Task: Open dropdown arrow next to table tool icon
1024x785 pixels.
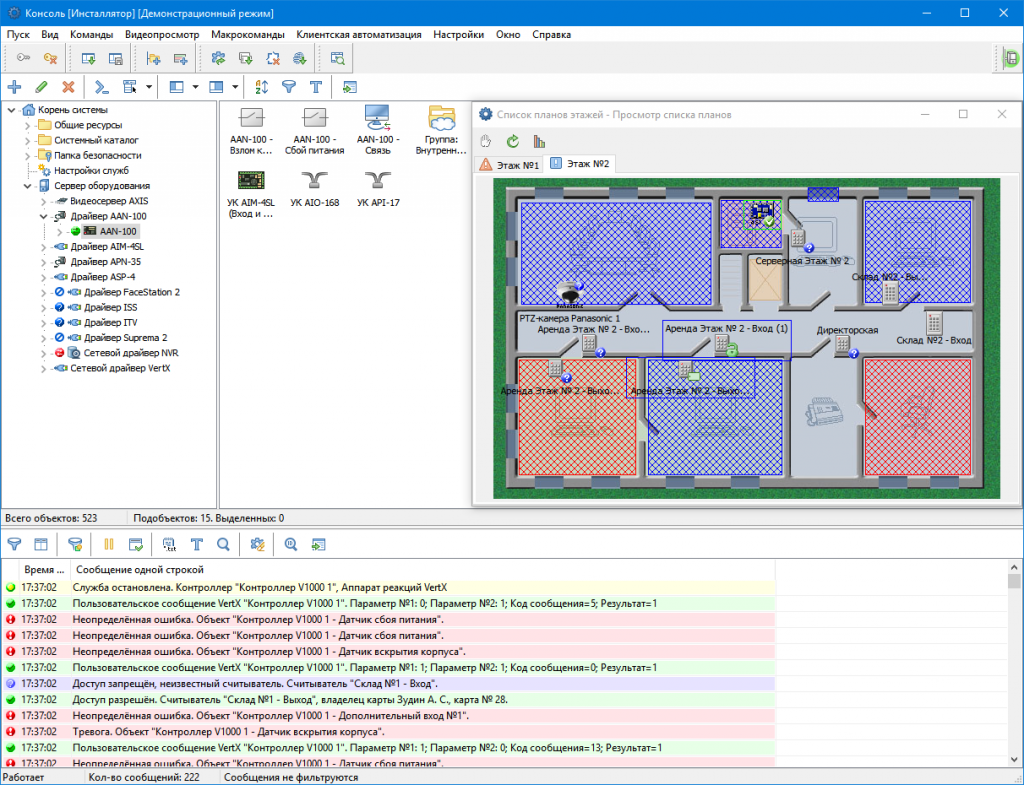Action: tap(149, 87)
